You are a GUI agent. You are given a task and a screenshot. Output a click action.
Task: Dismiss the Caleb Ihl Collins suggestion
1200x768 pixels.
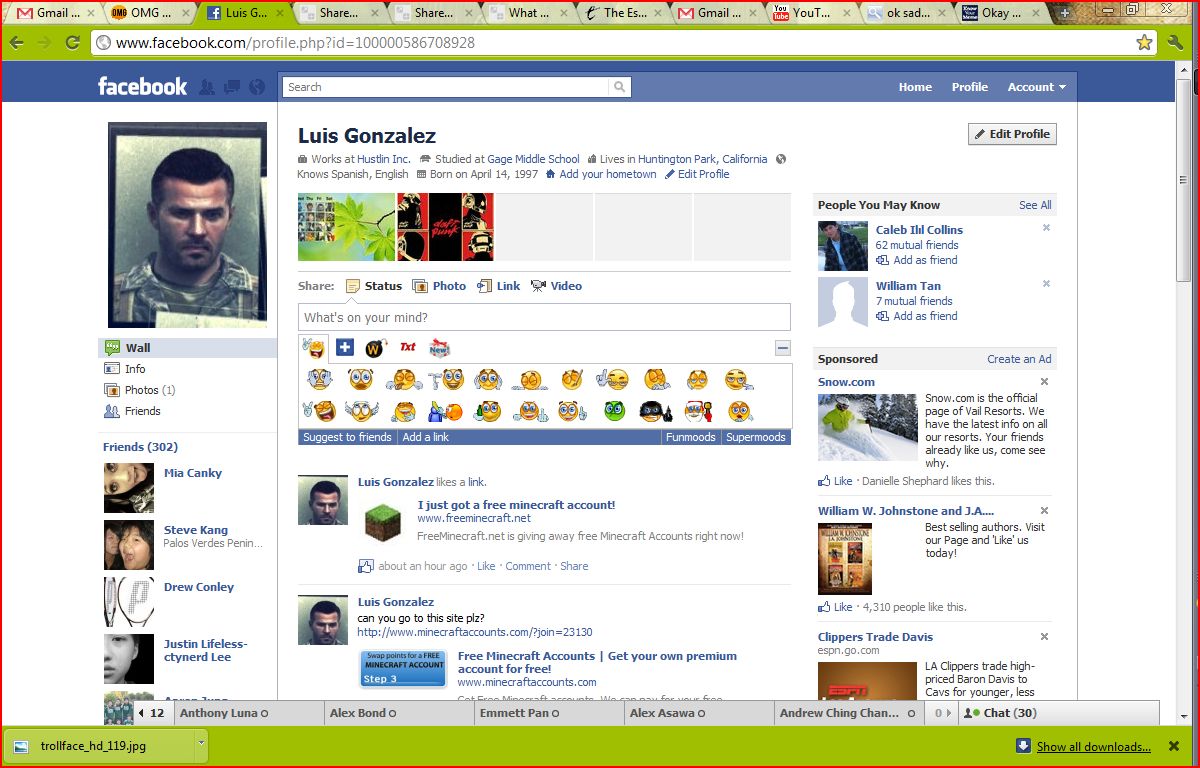tap(1046, 228)
